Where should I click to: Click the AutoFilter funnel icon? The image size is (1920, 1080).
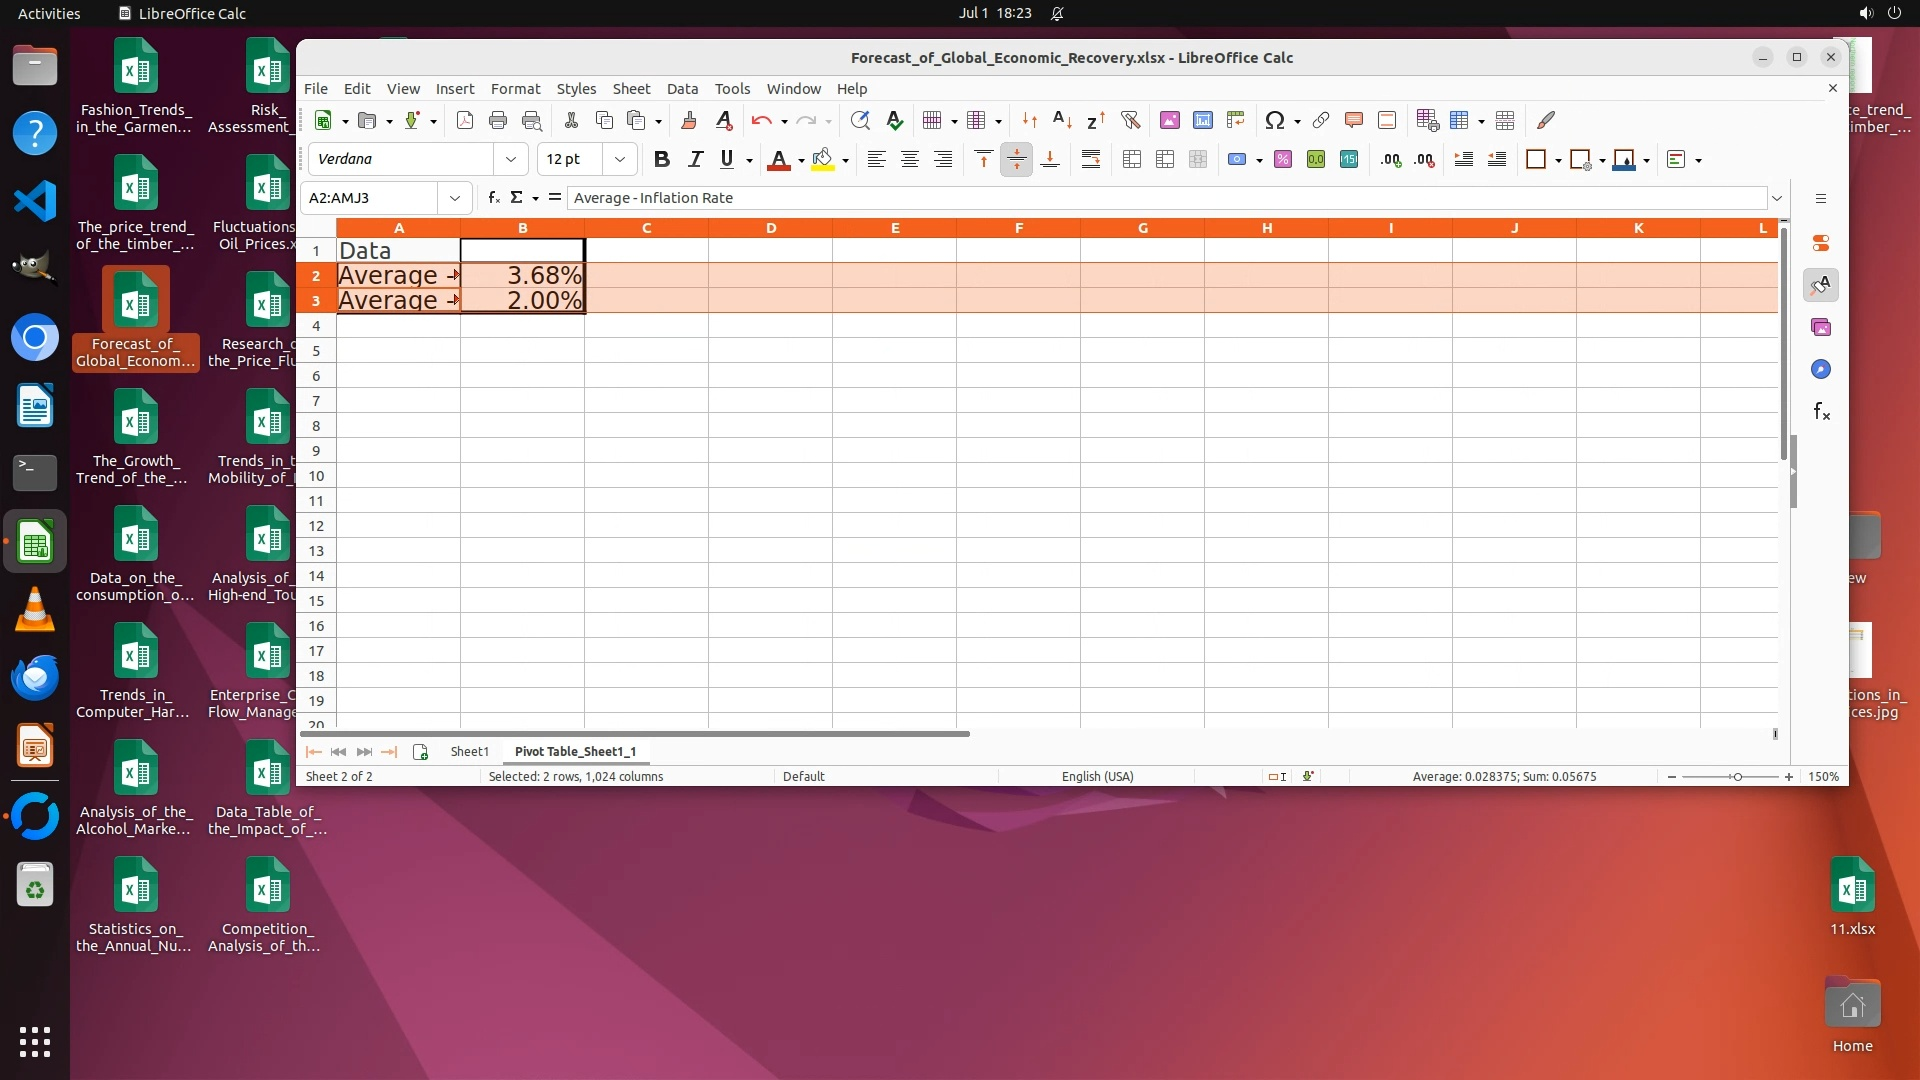tap(1131, 121)
